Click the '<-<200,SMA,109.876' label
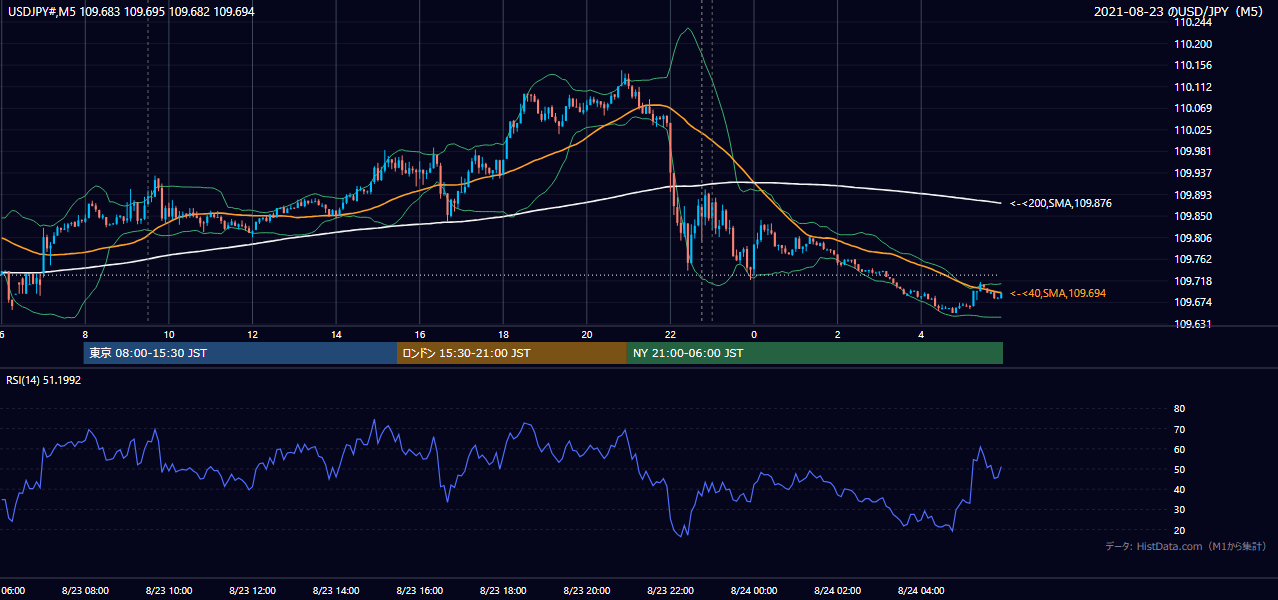This screenshot has height=600, width=1278. (x=1061, y=203)
